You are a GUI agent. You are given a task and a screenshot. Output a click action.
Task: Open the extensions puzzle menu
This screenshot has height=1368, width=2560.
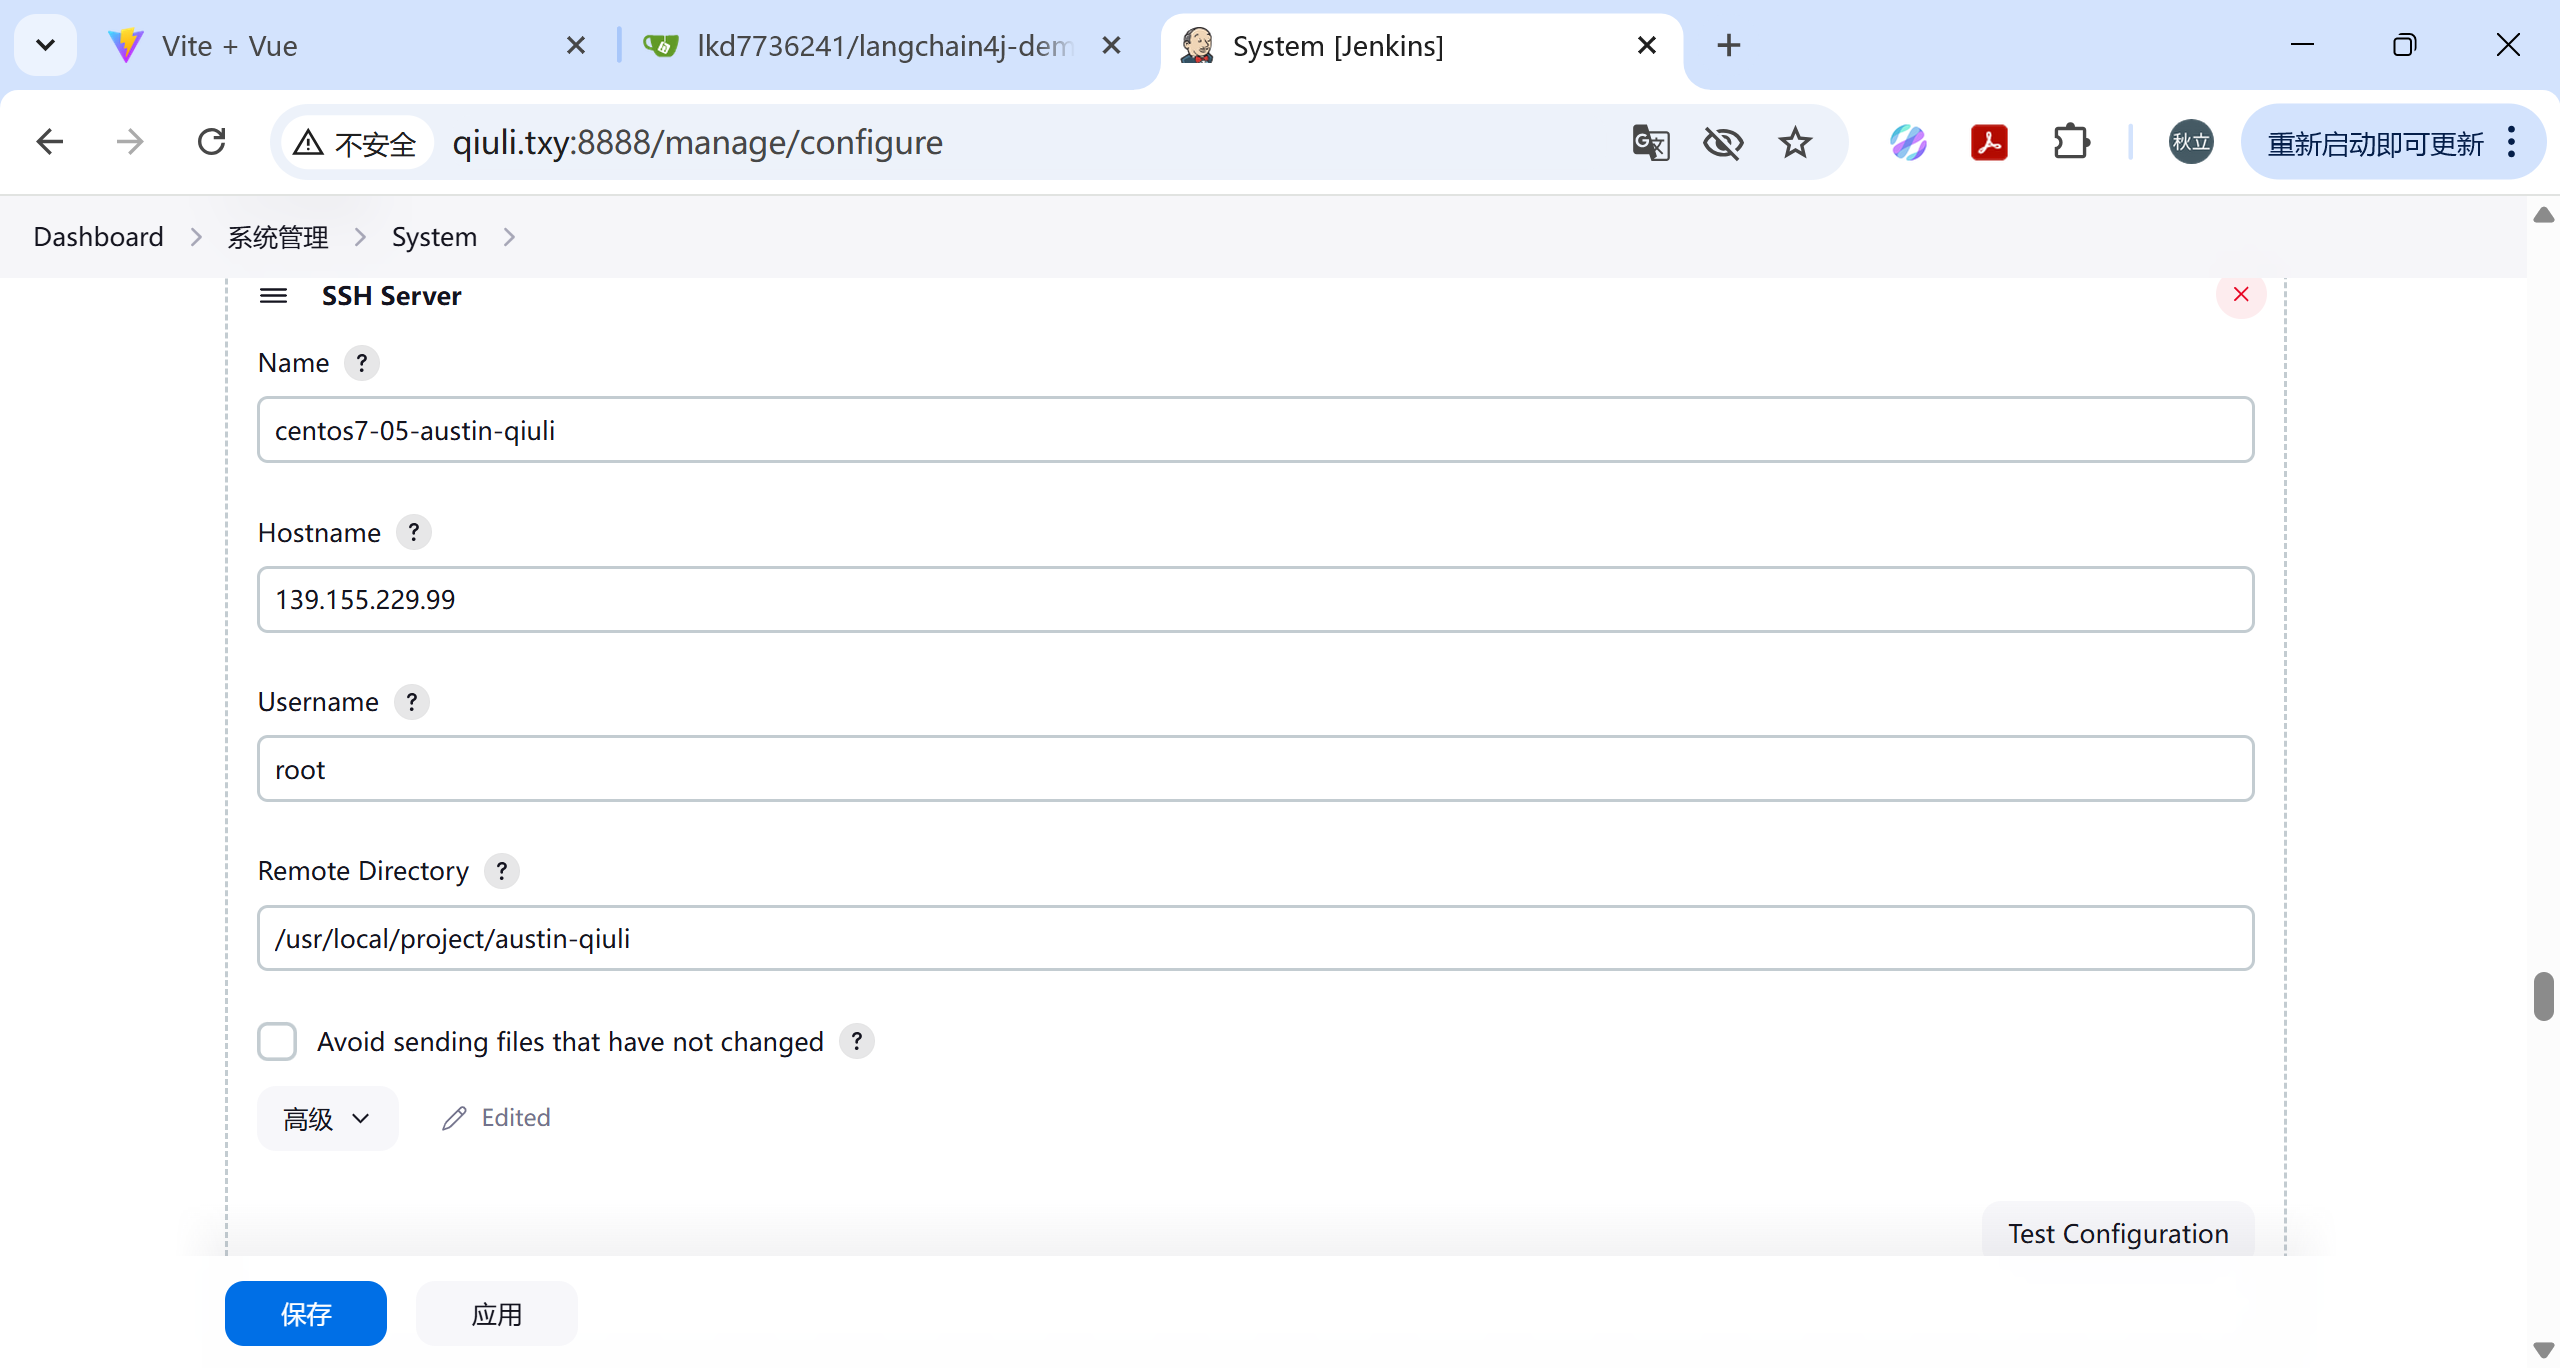2072,142
